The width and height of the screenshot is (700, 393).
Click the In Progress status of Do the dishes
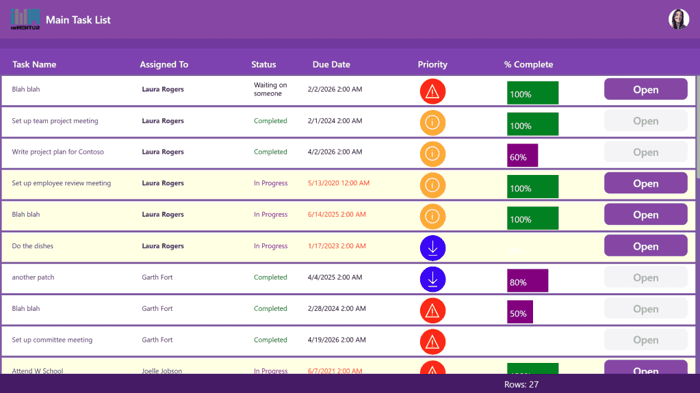click(271, 246)
